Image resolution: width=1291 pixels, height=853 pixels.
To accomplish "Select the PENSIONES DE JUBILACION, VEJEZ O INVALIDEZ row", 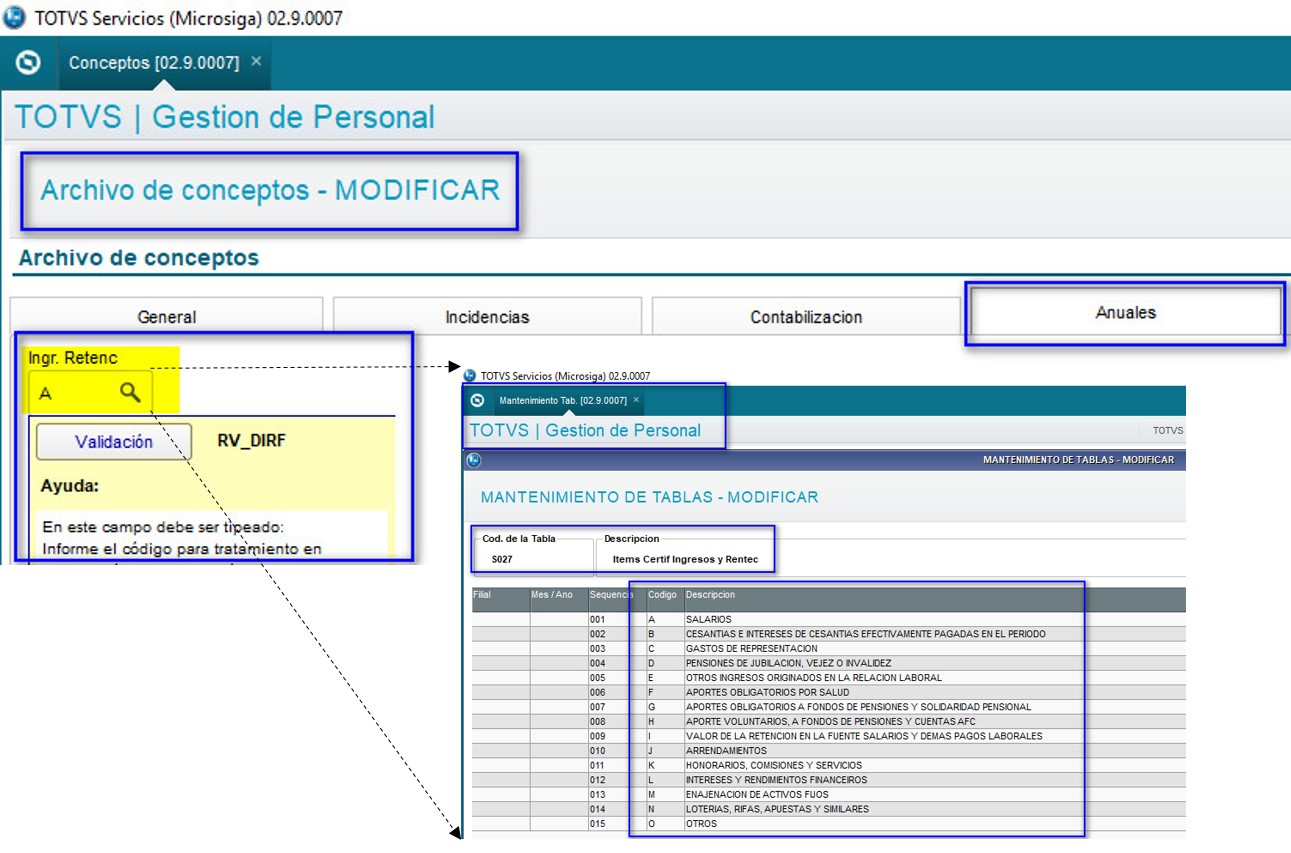I will pos(829,663).
